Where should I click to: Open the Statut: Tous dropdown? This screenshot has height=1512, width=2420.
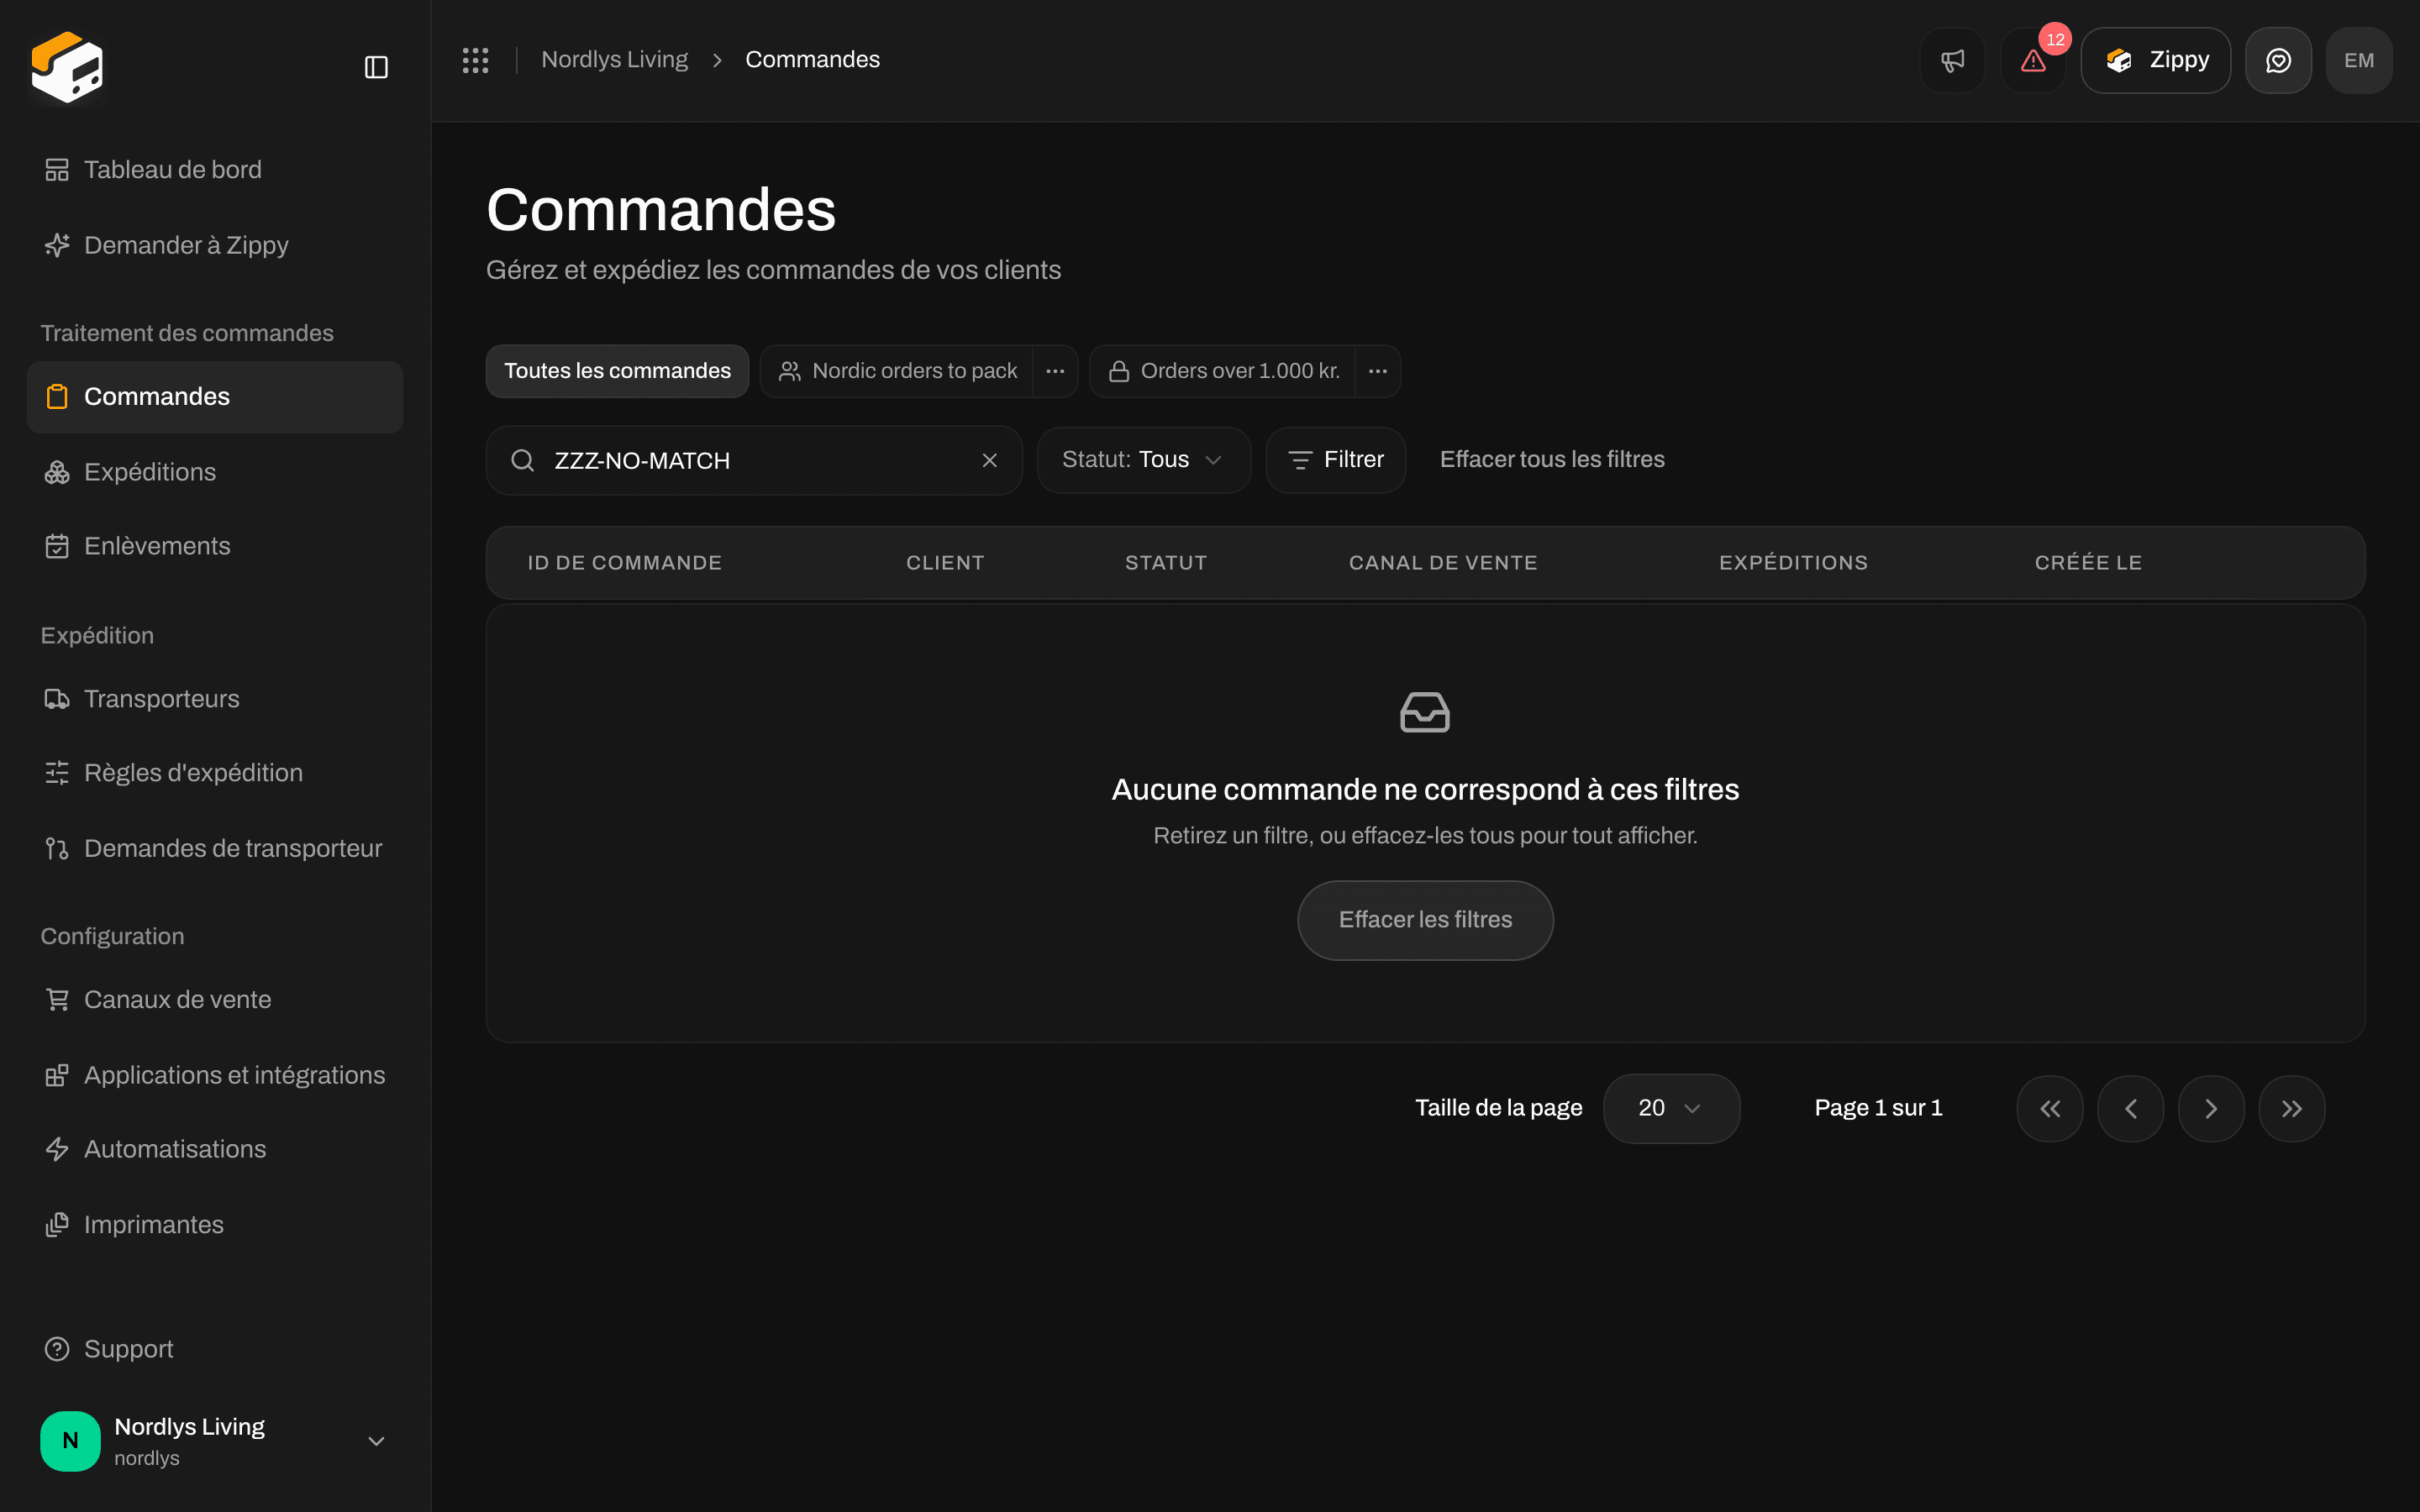tap(1144, 460)
